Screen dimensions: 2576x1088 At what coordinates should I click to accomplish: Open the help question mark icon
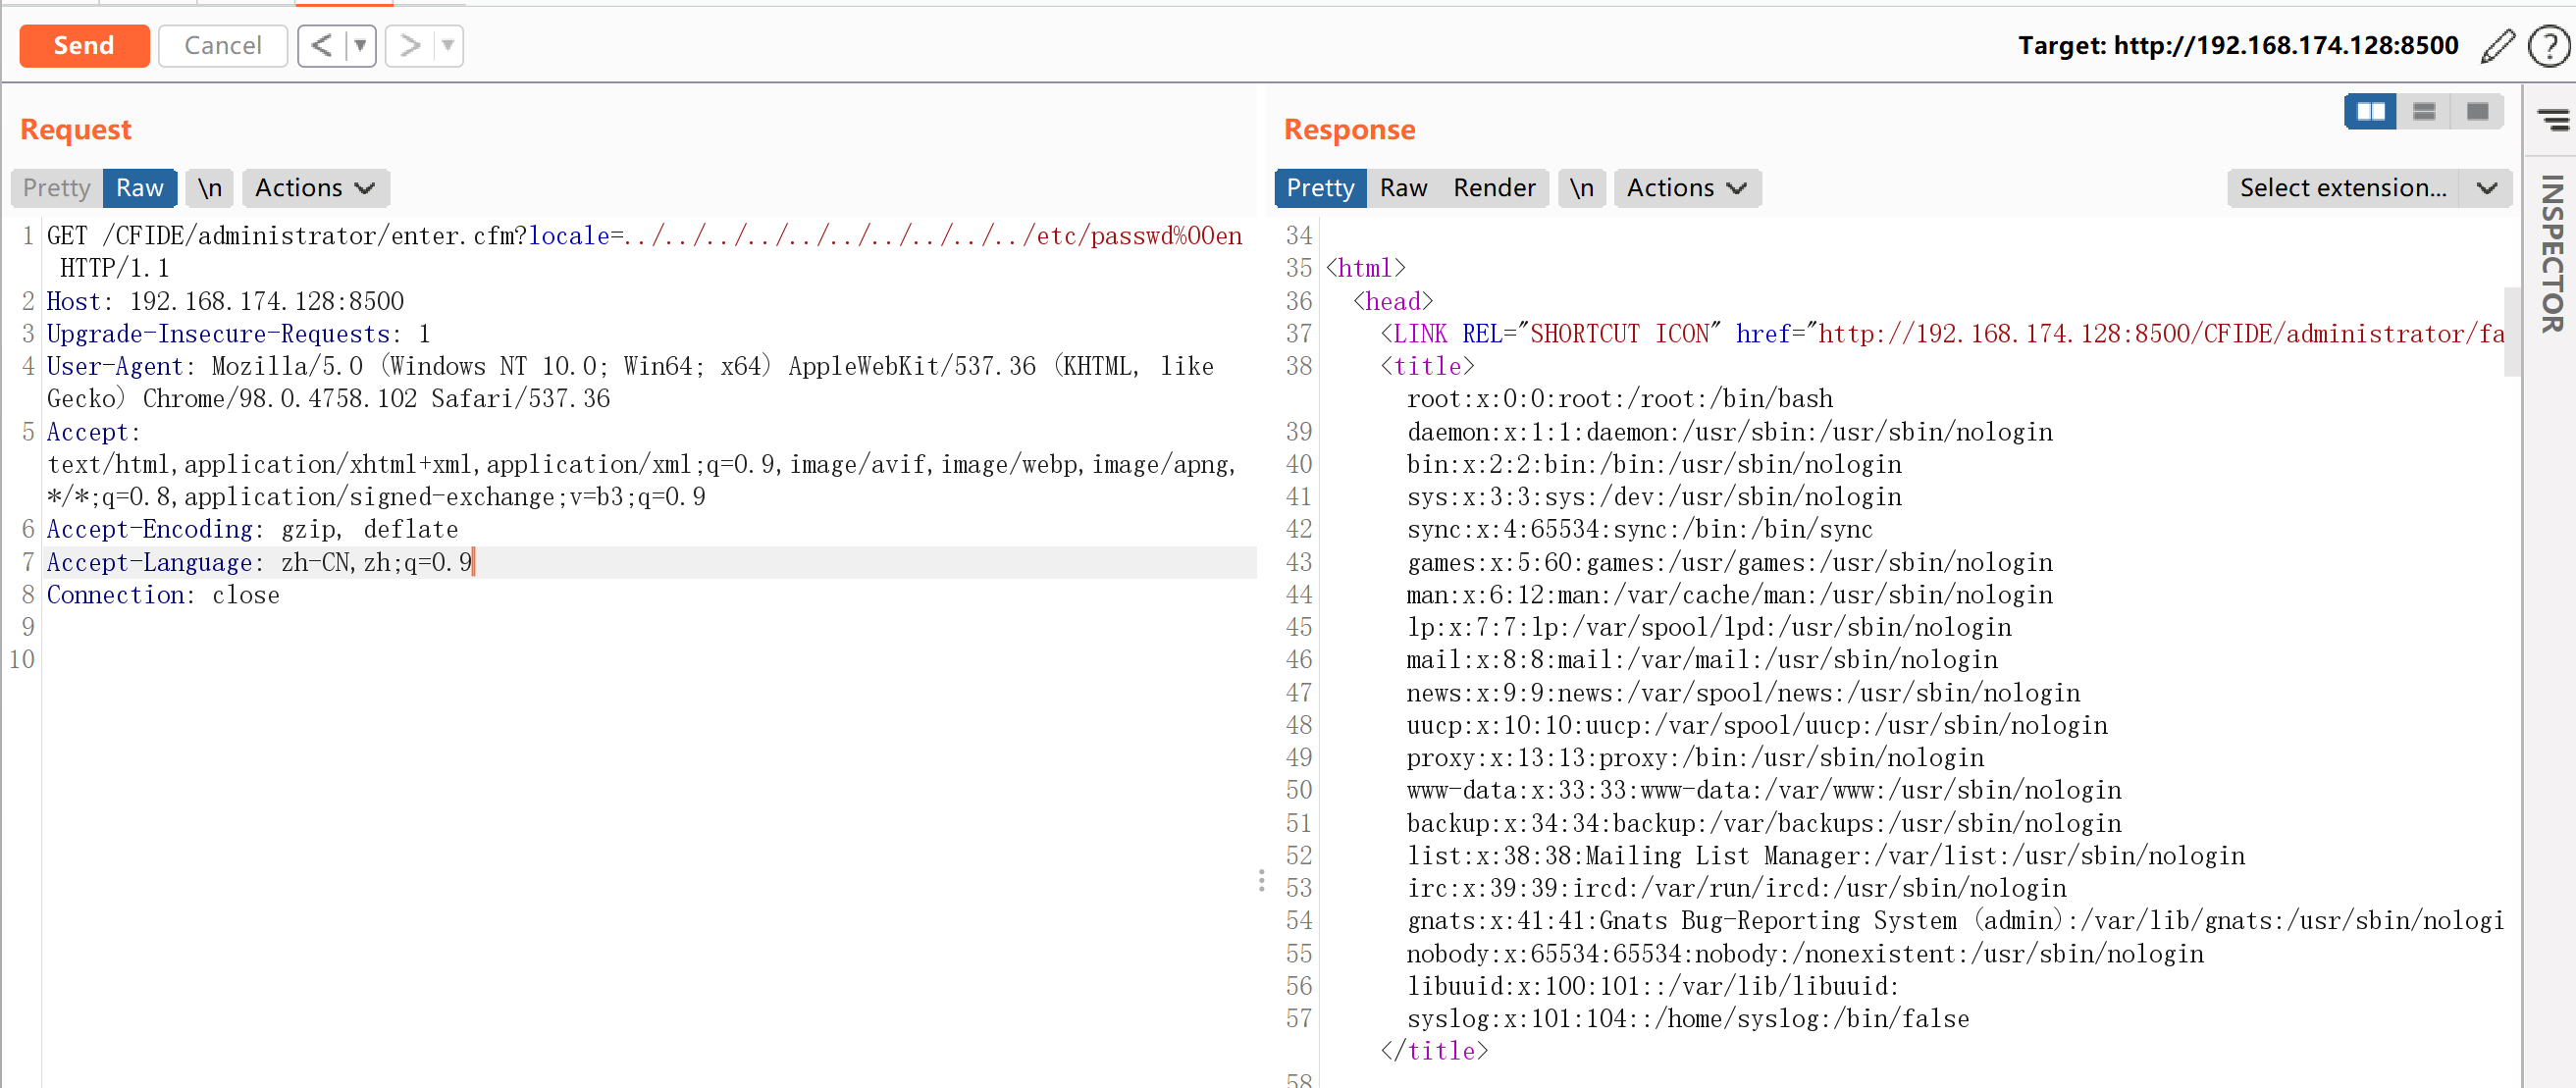pos(2547,46)
